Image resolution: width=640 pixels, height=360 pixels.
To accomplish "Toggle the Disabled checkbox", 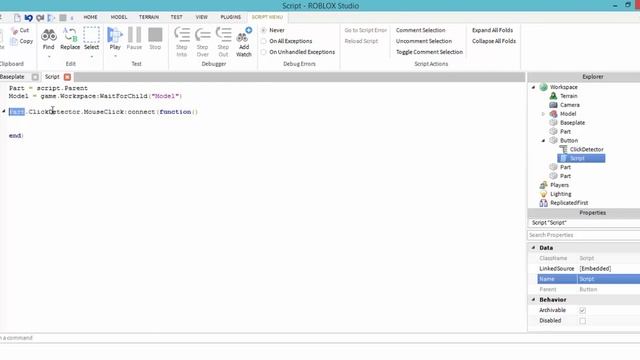I will (x=582, y=321).
